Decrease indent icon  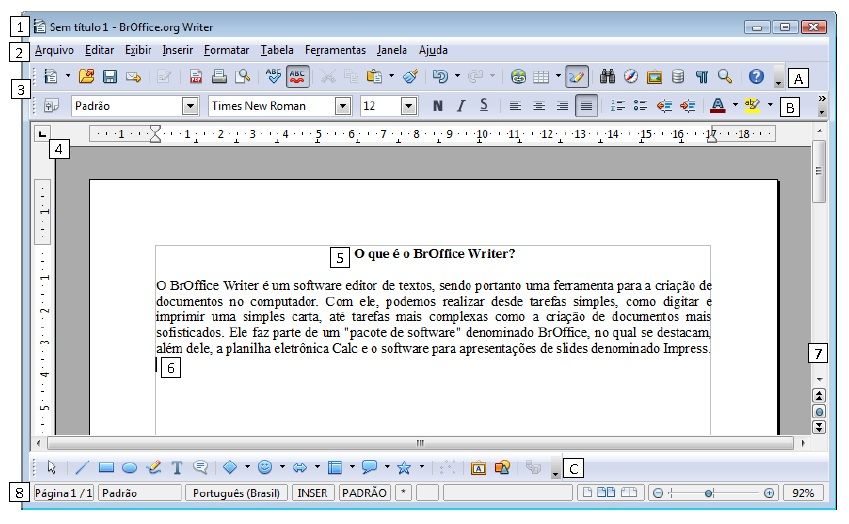pos(664,106)
